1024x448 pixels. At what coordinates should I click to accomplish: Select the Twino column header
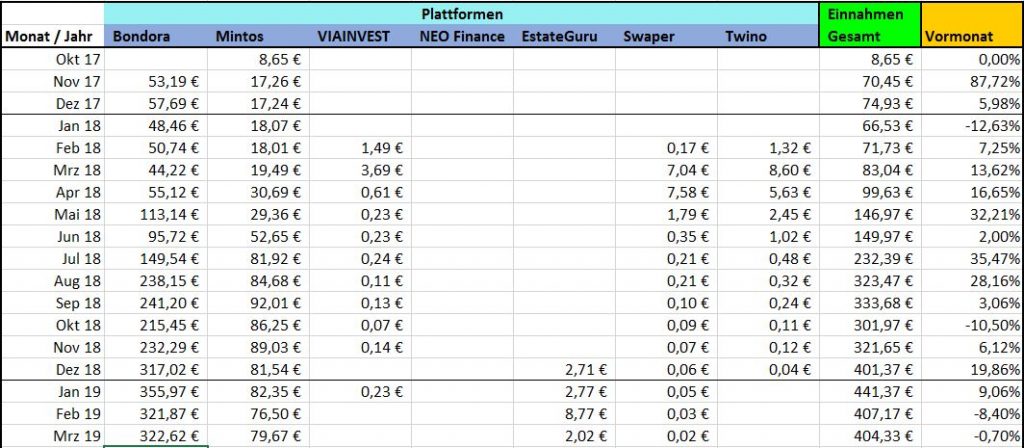click(x=768, y=36)
